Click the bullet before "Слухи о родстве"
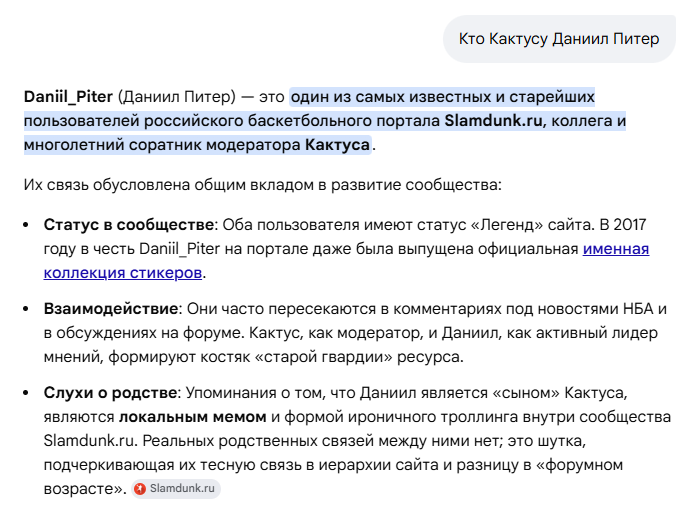 click(27, 394)
